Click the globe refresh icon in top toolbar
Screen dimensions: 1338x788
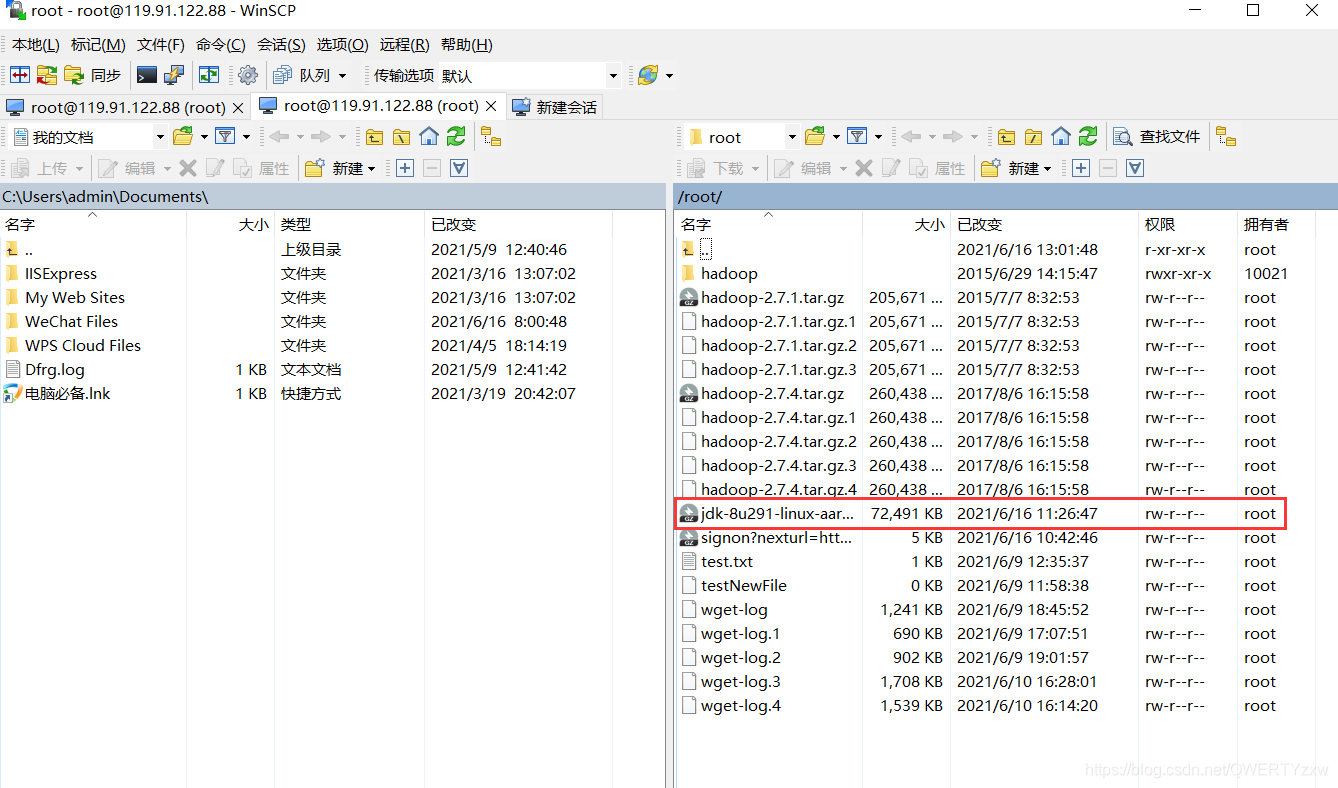pyautogui.click(x=648, y=75)
